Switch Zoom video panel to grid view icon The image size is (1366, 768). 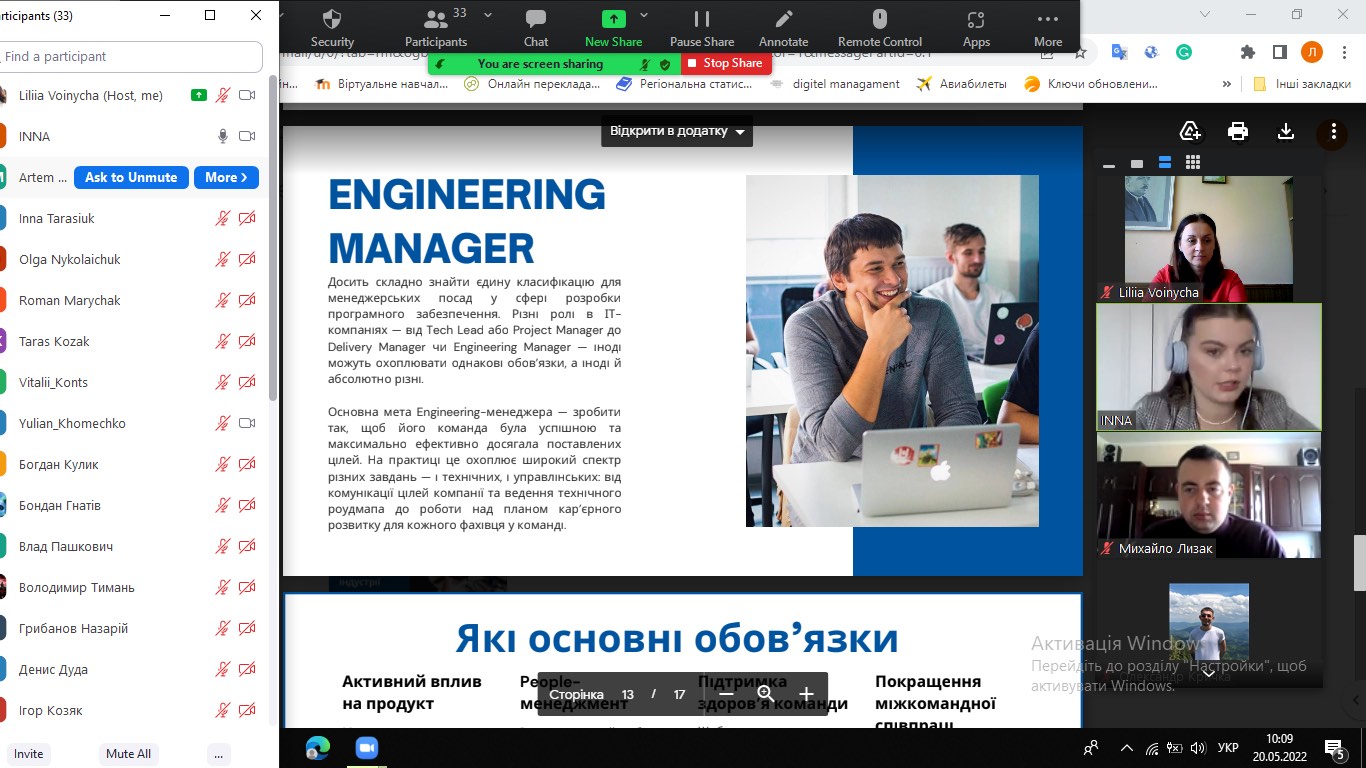coord(1192,162)
